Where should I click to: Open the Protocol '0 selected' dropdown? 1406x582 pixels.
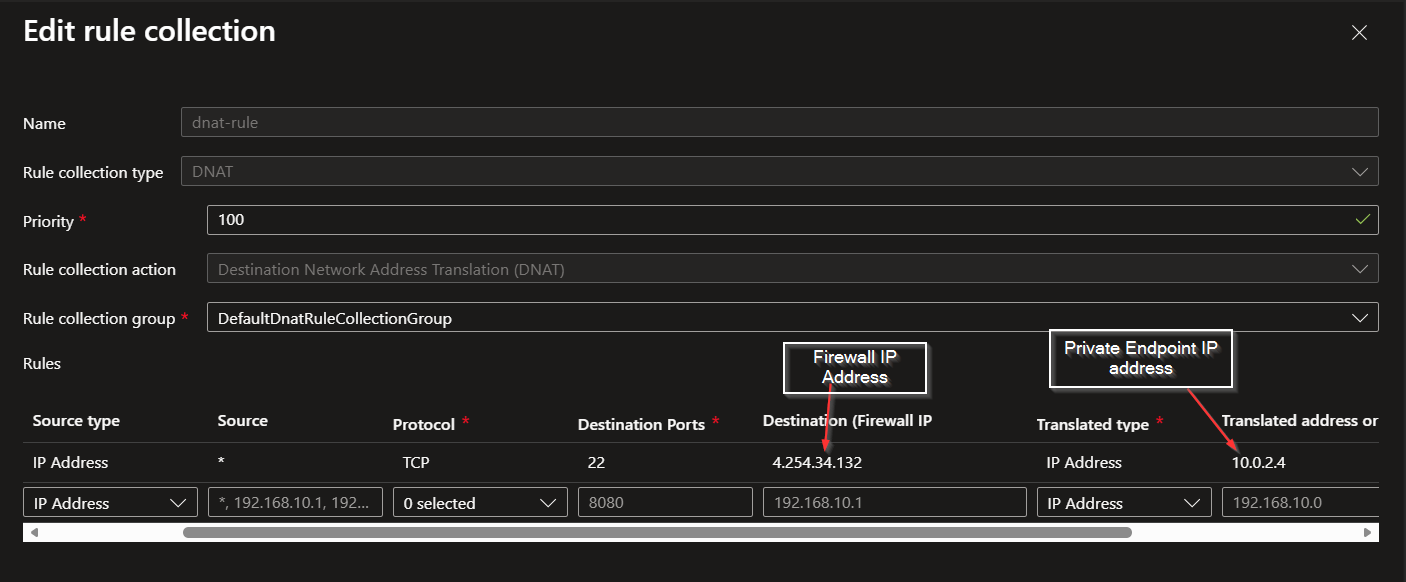480,503
